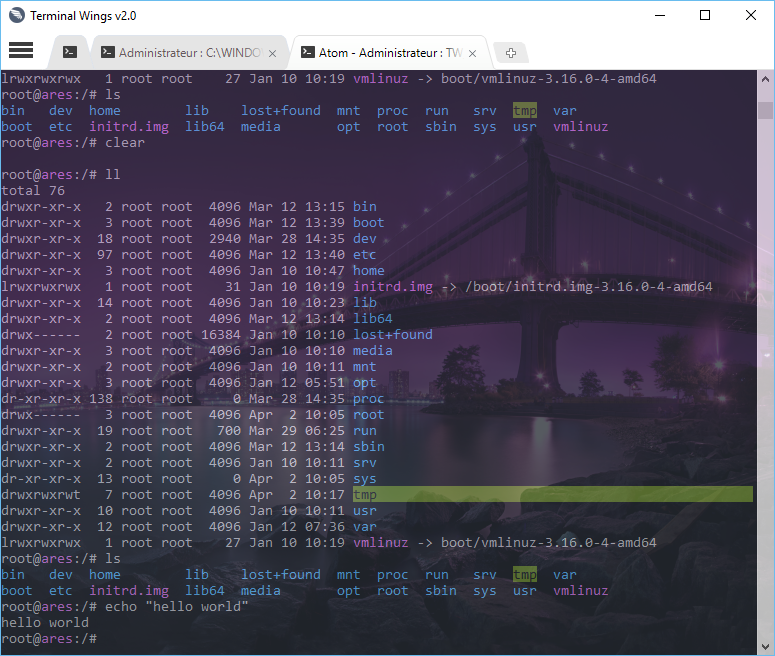Close the Administrateur : C:\WINDO tab
The width and height of the screenshot is (775, 656).
point(272,53)
